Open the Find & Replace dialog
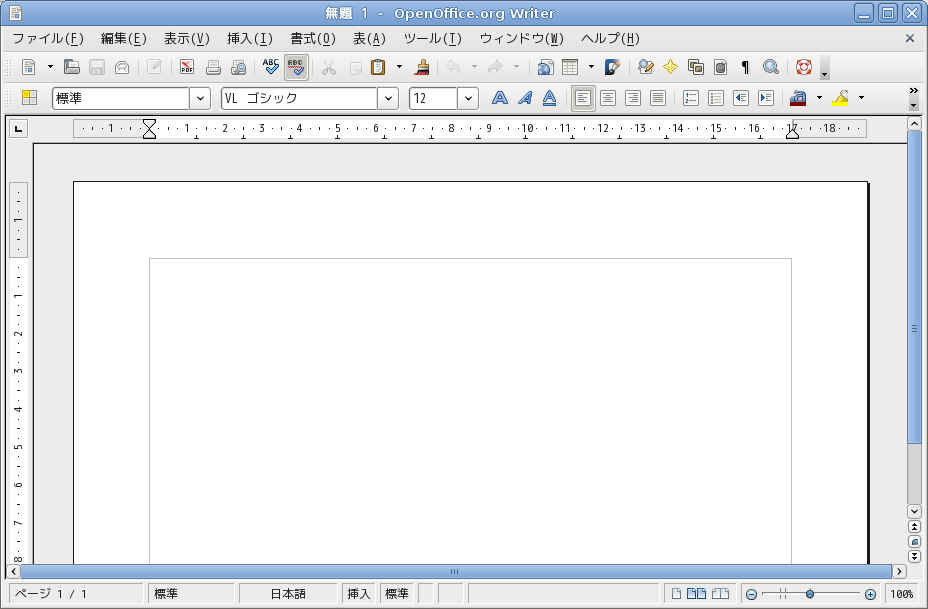The width and height of the screenshot is (928, 609). click(x=645, y=66)
